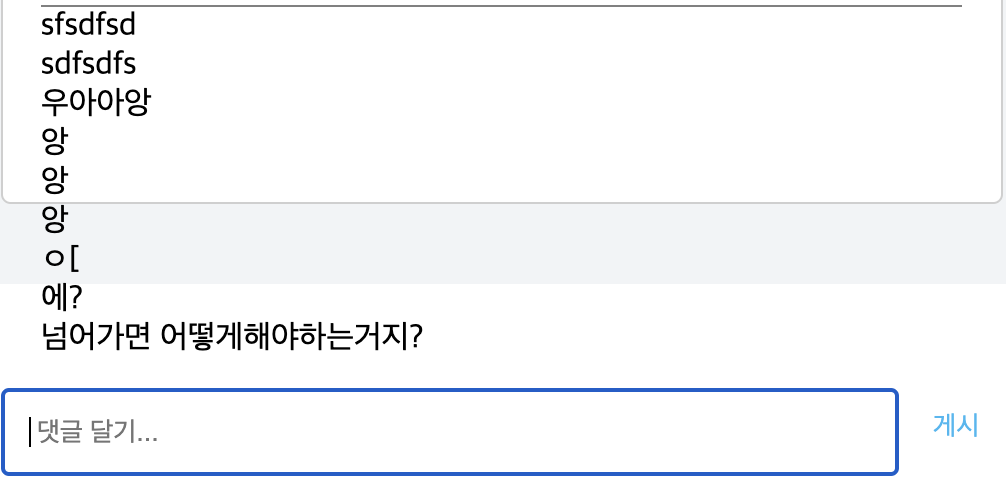Click the 게시 post button
Screen dimensions: 1006x498
tap(955, 425)
